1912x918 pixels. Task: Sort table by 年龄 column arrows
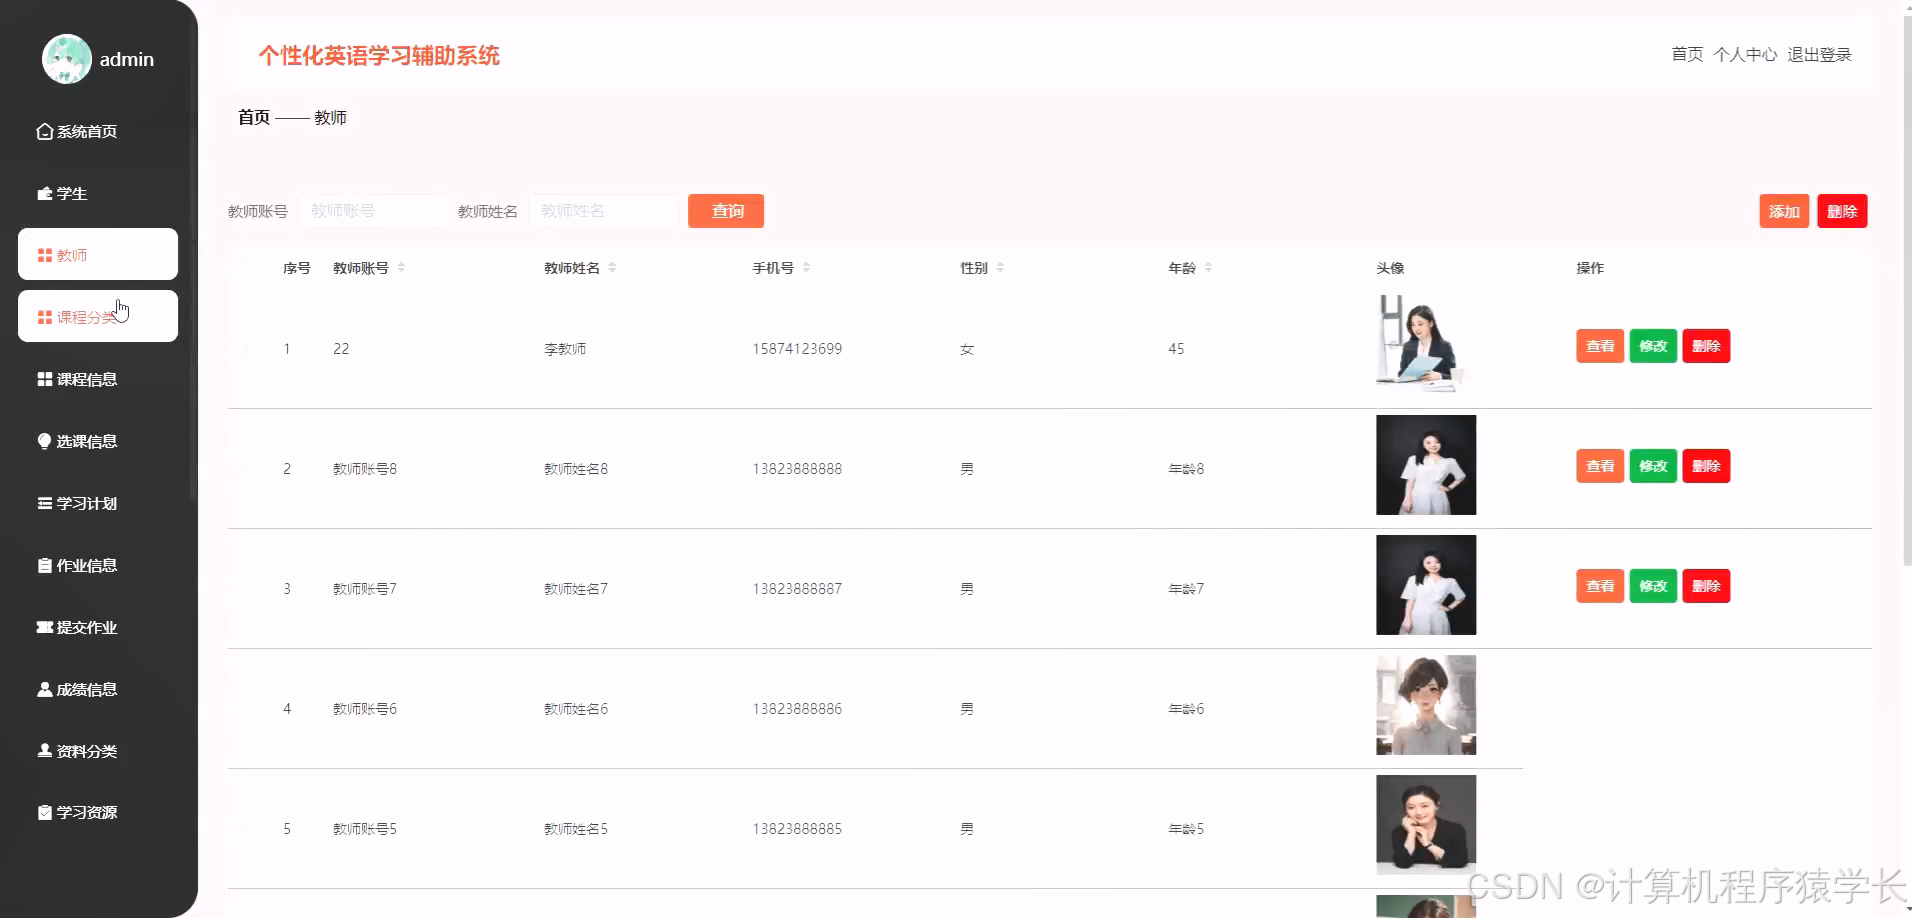click(x=1208, y=267)
